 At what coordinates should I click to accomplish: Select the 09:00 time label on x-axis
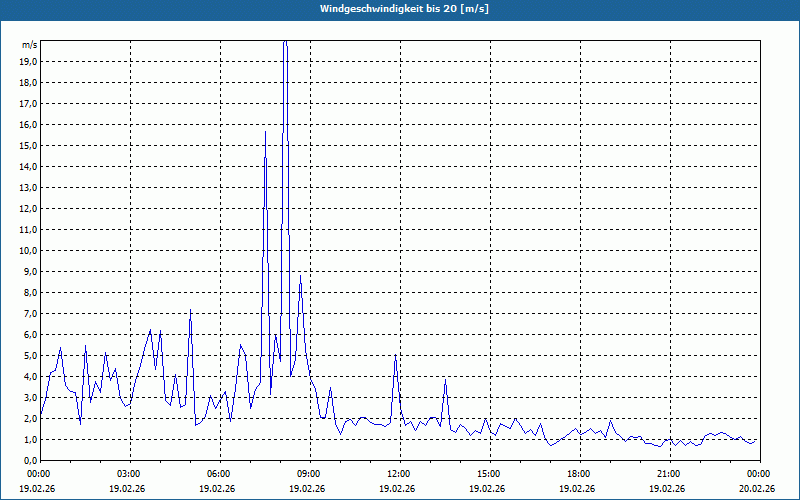point(308,474)
